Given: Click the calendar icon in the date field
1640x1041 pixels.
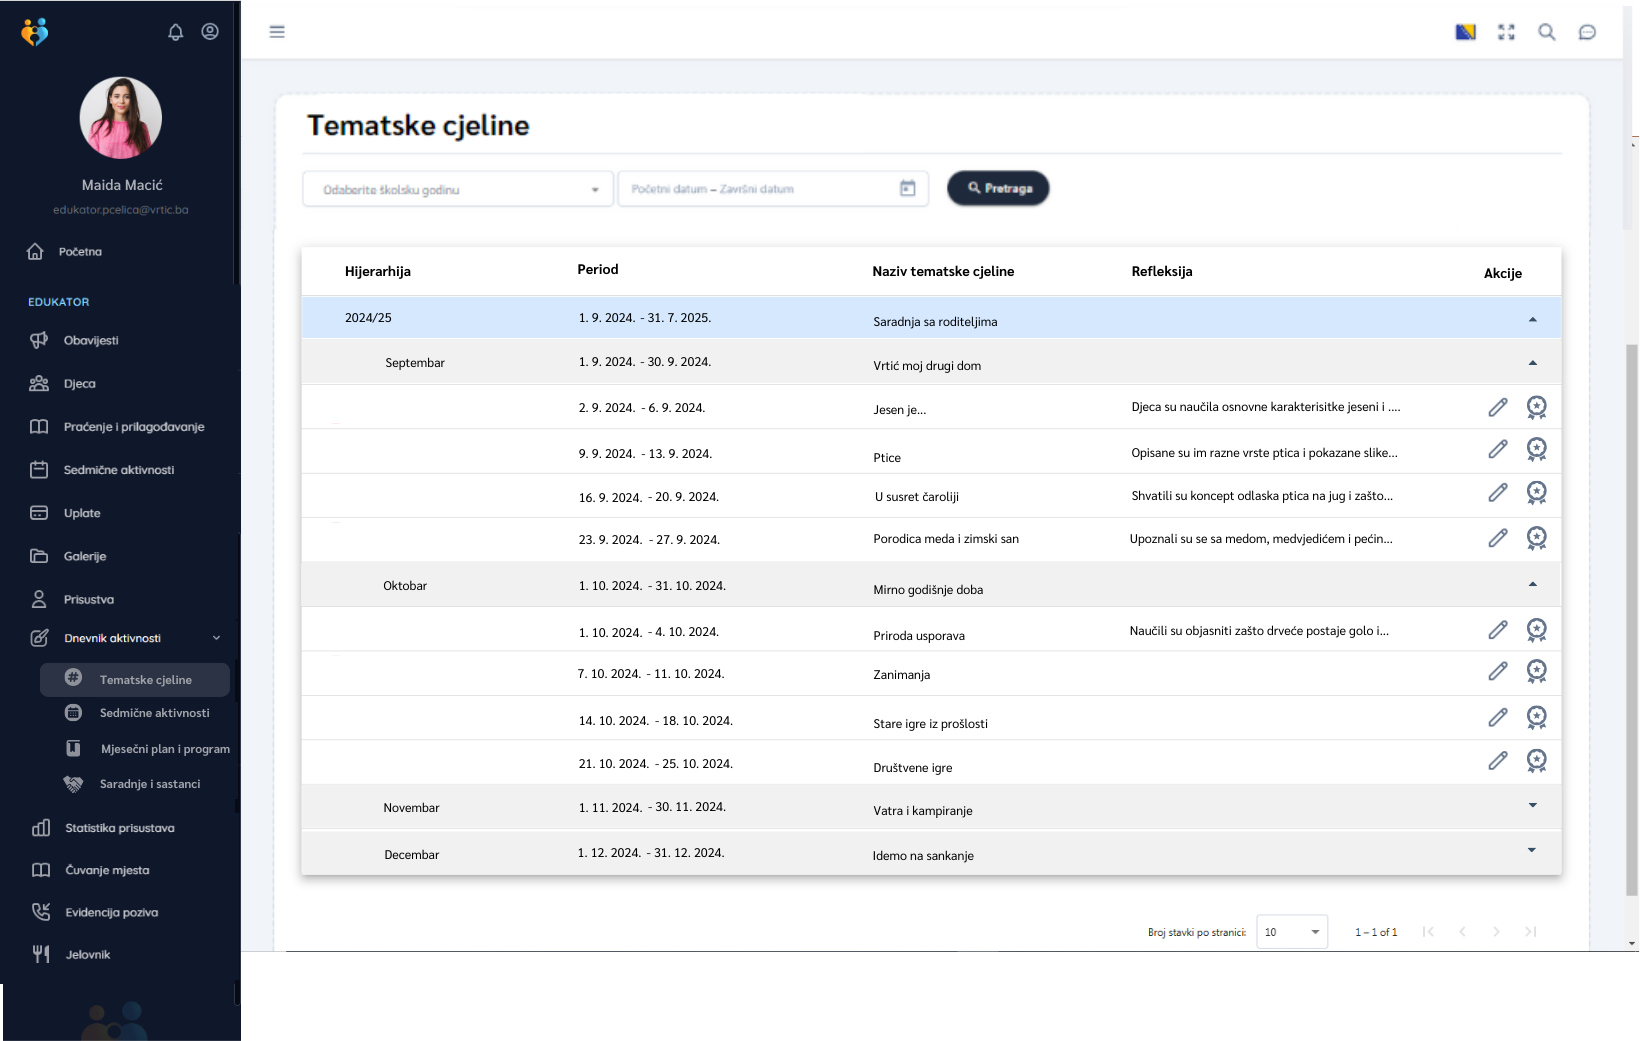Looking at the screenshot, I should 907,188.
